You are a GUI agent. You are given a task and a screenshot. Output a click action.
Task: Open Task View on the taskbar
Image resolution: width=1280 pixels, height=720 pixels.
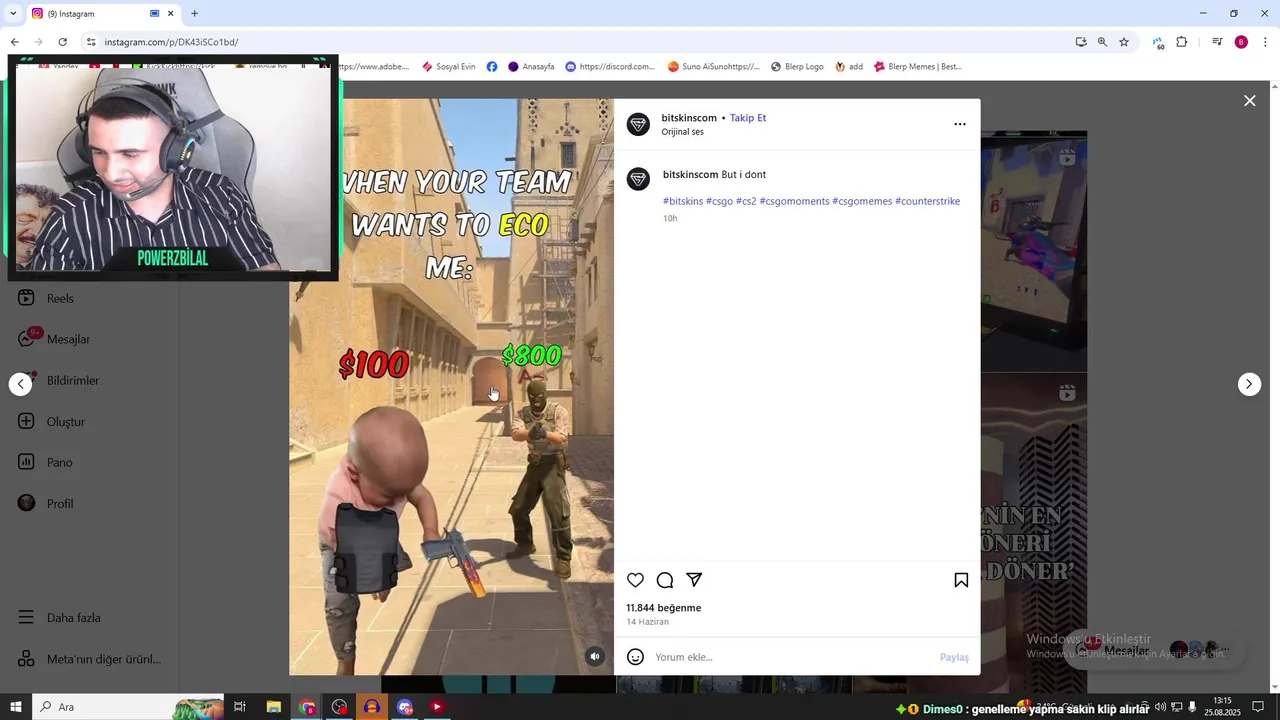tap(240, 707)
